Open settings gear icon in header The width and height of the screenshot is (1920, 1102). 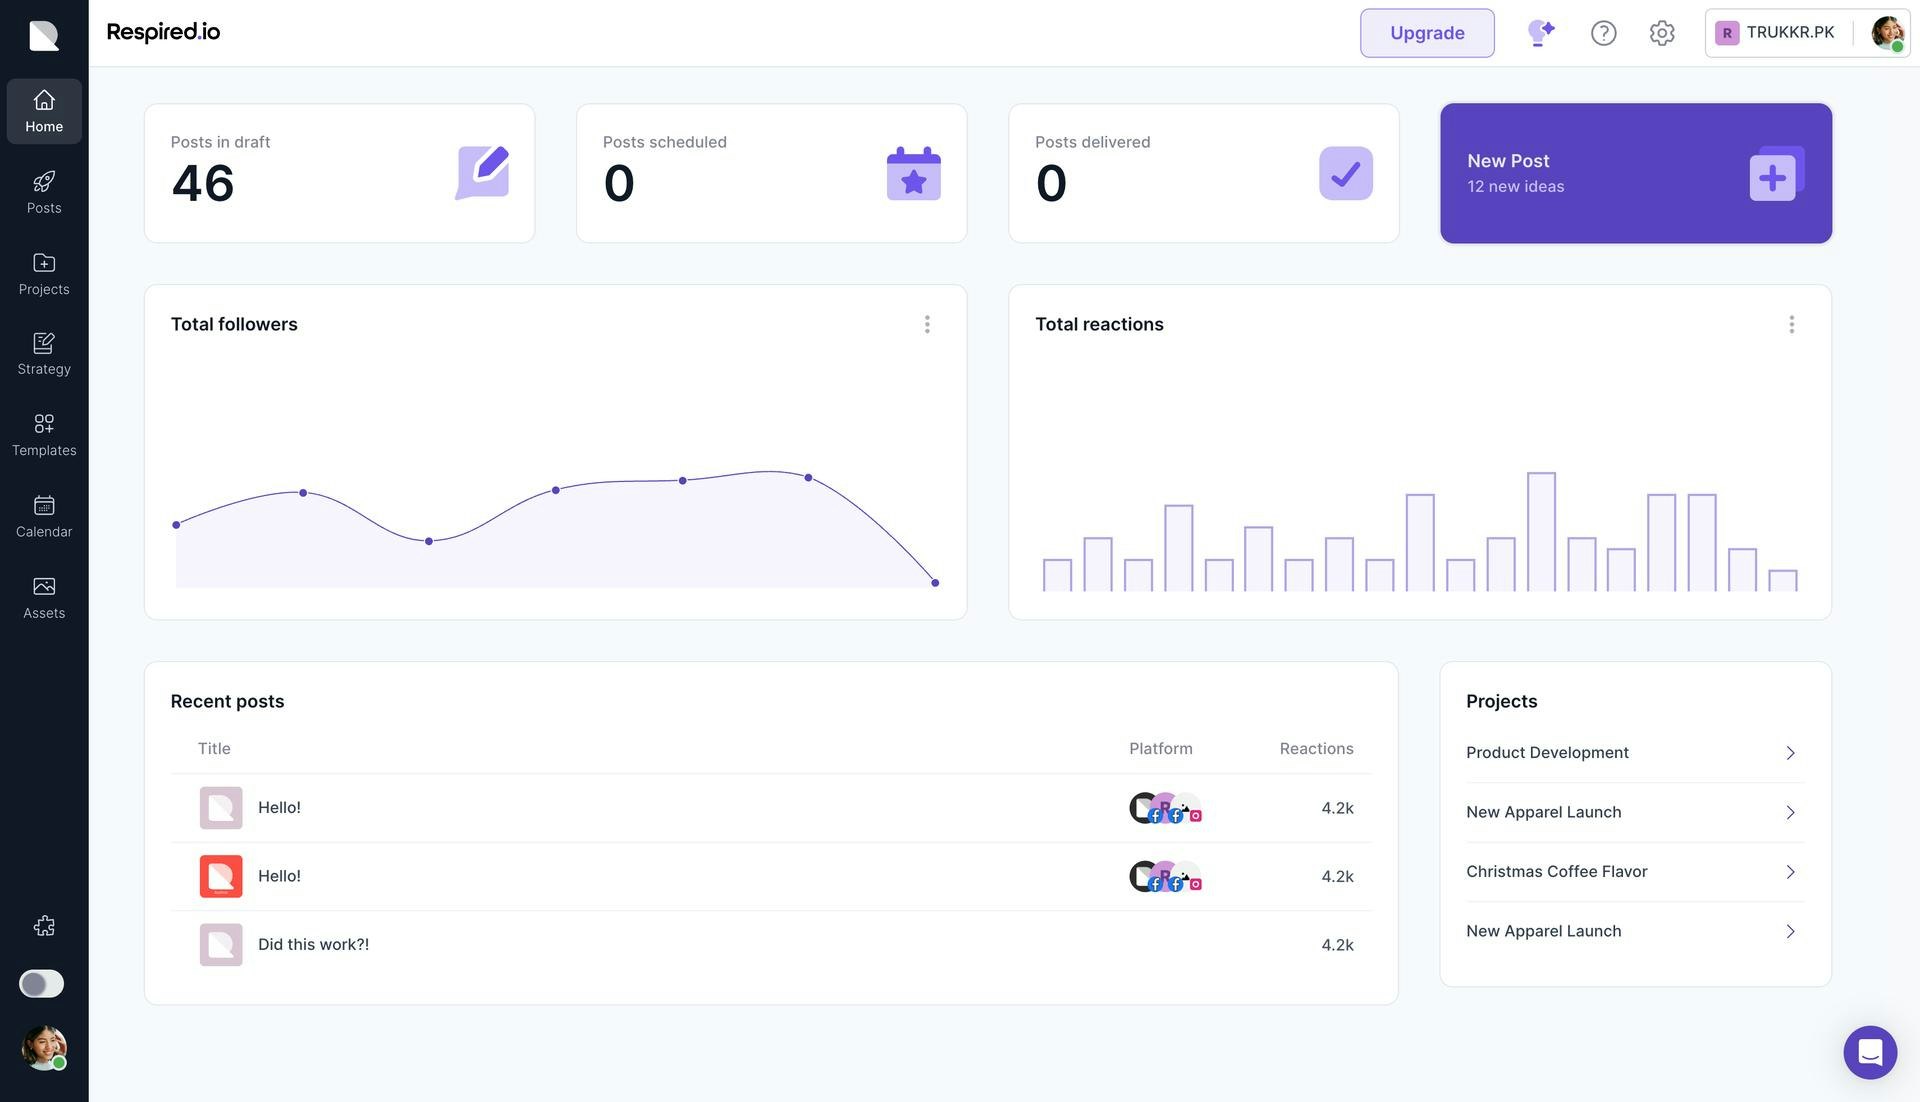1661,33
